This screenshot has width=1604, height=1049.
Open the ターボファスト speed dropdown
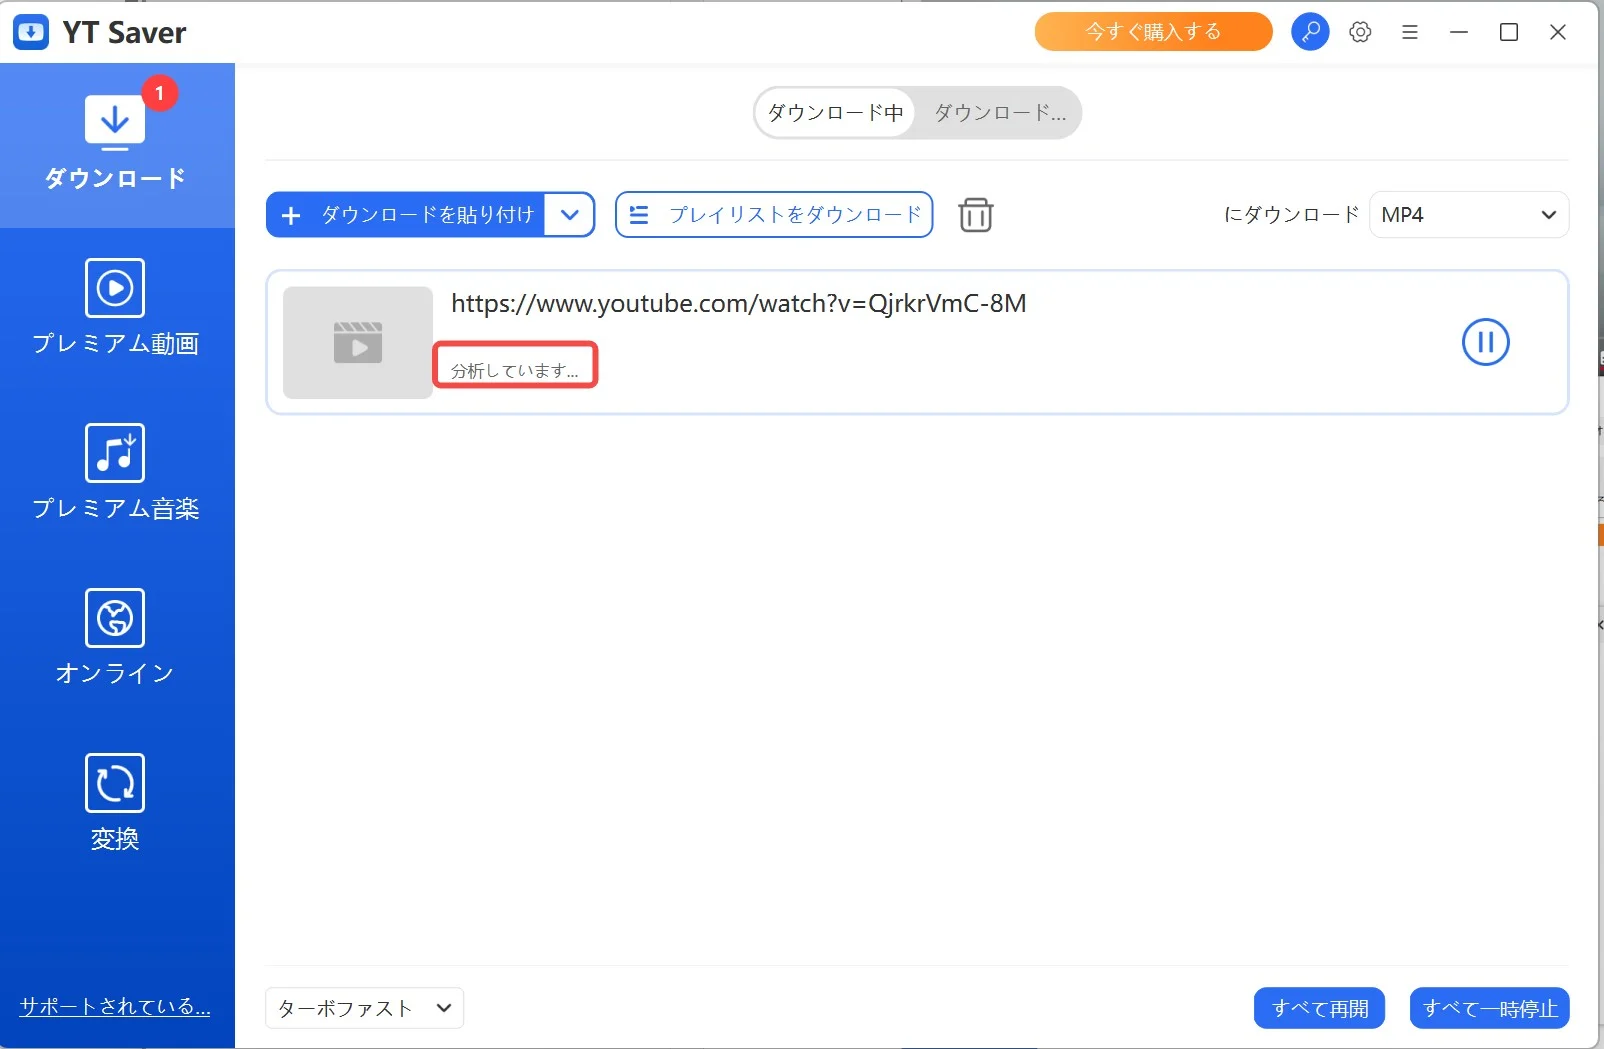[x=364, y=1008]
